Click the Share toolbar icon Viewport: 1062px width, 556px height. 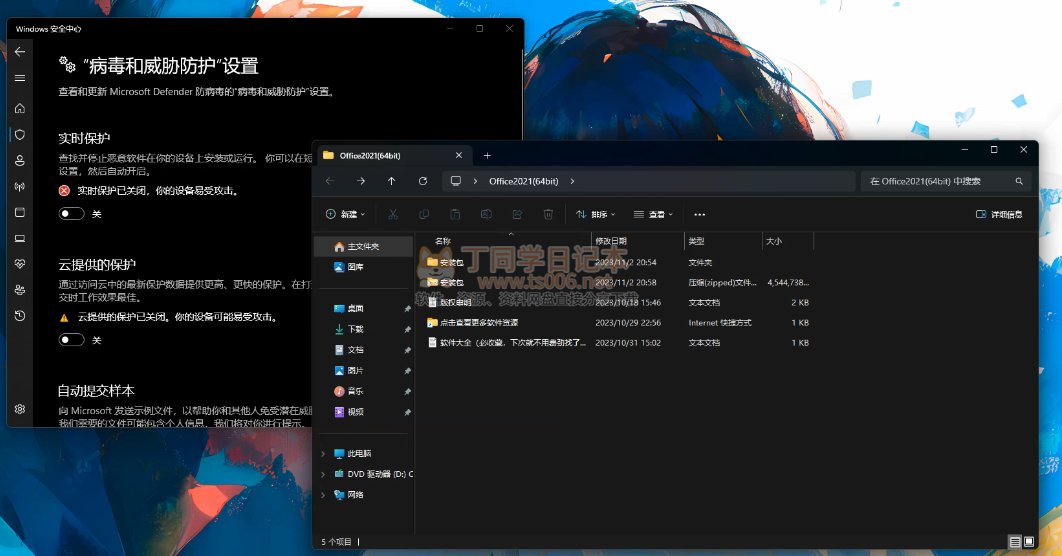click(x=517, y=214)
